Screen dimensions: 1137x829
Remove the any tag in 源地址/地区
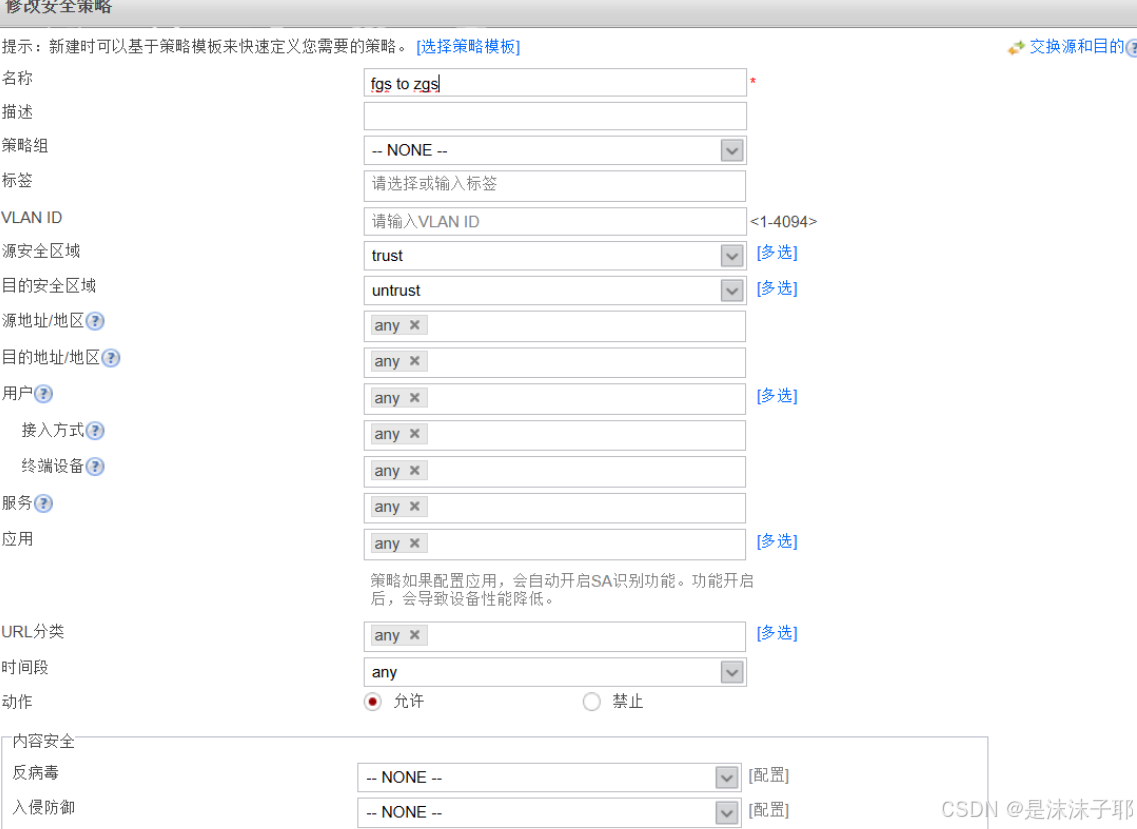pyautogui.click(x=414, y=325)
